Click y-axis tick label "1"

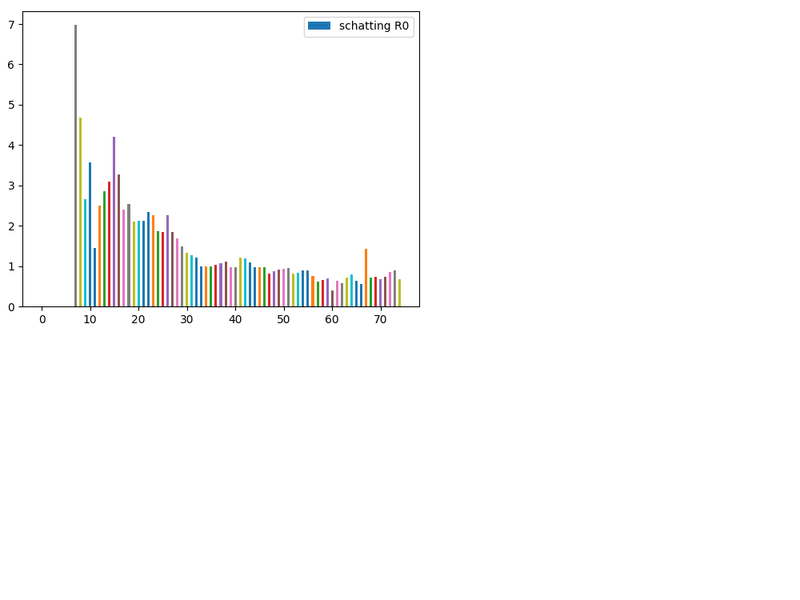tap(11, 266)
